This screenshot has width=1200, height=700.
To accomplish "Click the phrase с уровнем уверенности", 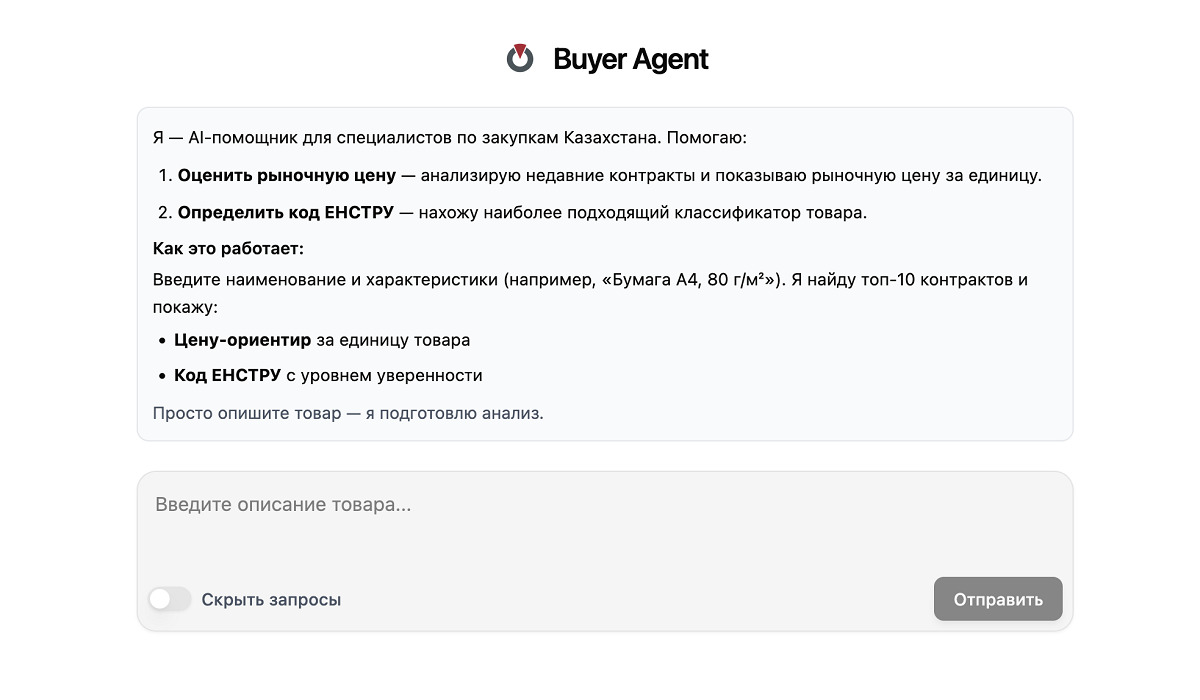I will click(x=384, y=376).
